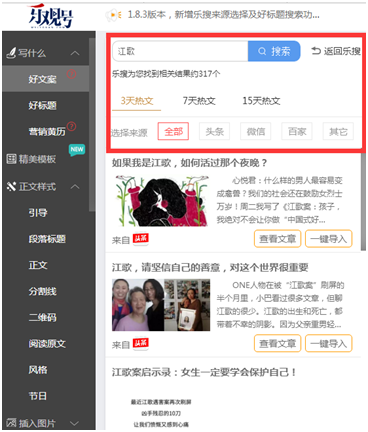
Task: Click the help icon beside 好文案
Action: click(72, 74)
